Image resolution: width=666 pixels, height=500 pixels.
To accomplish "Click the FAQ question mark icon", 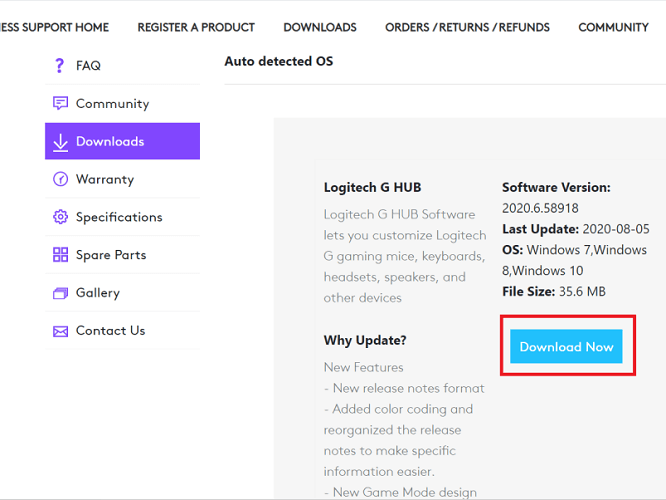I will [x=59, y=65].
